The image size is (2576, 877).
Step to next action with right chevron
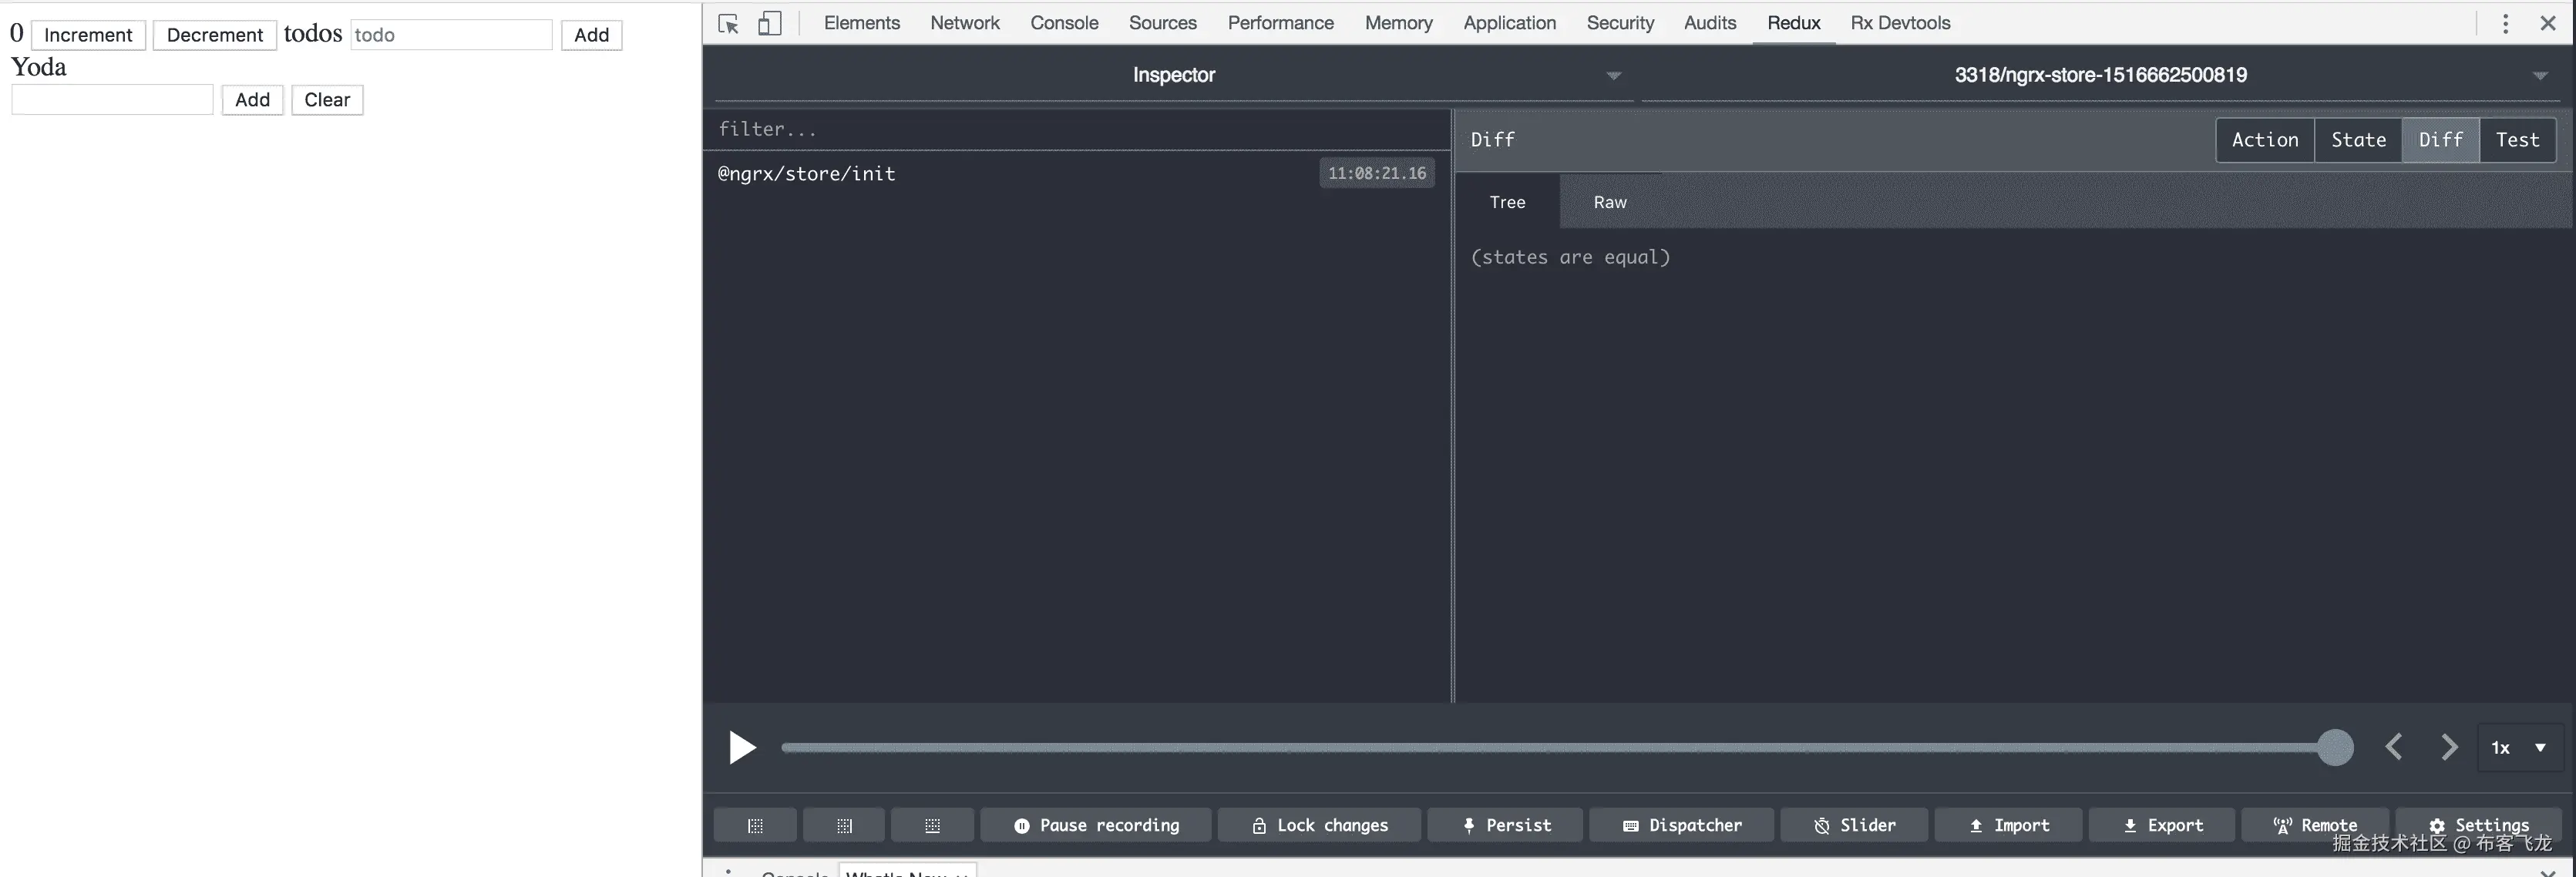[x=2449, y=747]
